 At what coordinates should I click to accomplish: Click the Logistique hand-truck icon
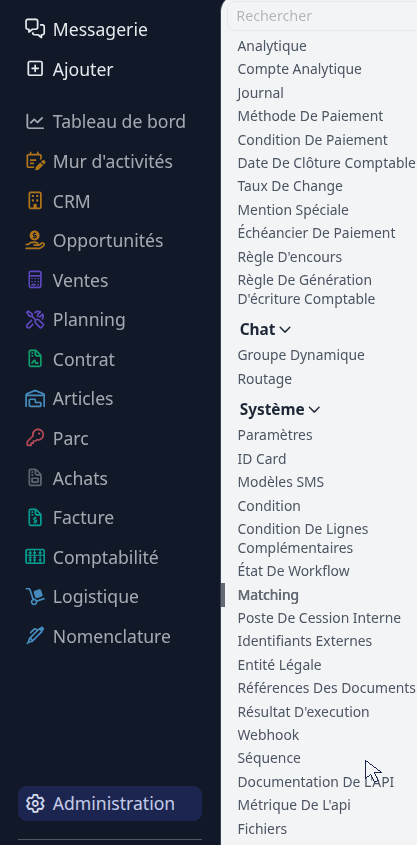click(x=35, y=597)
